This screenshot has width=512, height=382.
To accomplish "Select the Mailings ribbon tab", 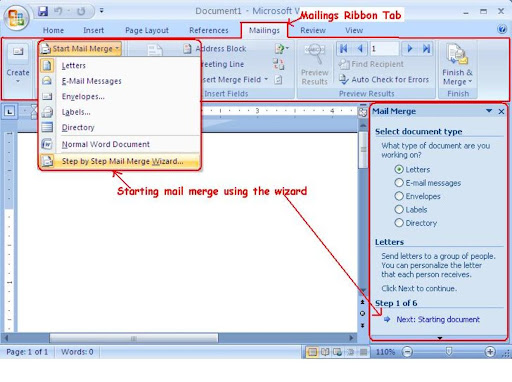I will coord(264,30).
